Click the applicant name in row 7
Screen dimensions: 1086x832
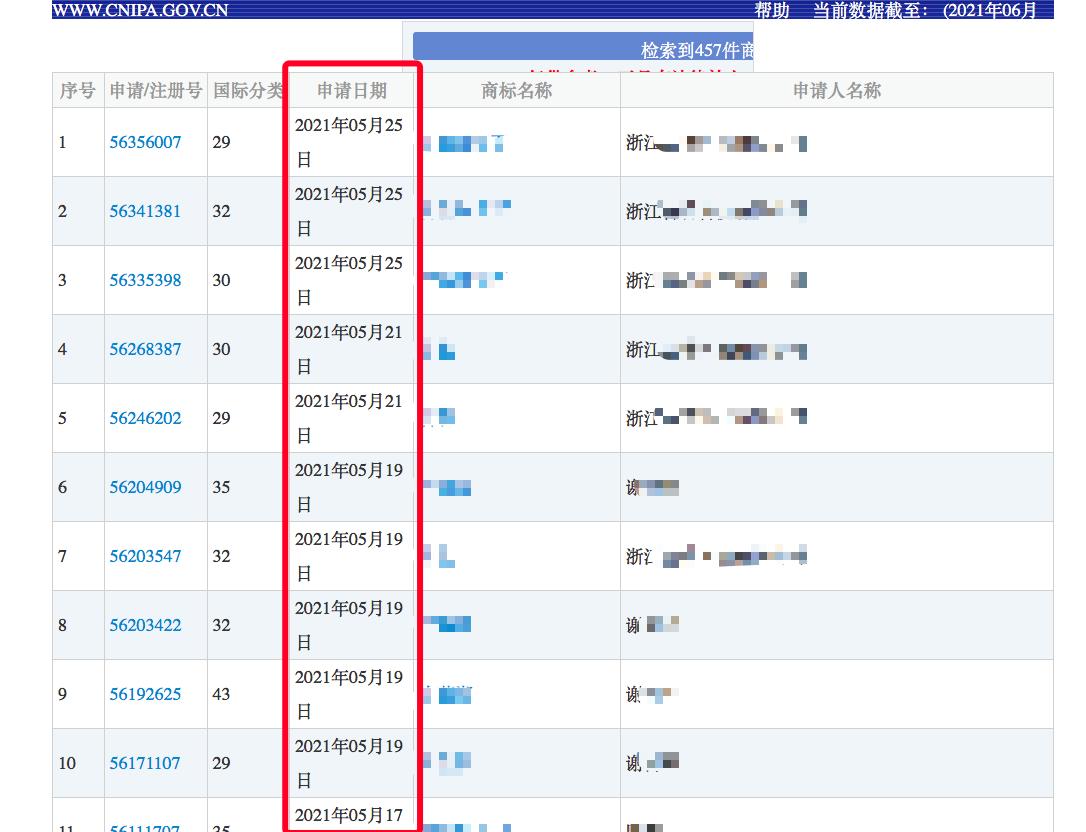coord(716,556)
